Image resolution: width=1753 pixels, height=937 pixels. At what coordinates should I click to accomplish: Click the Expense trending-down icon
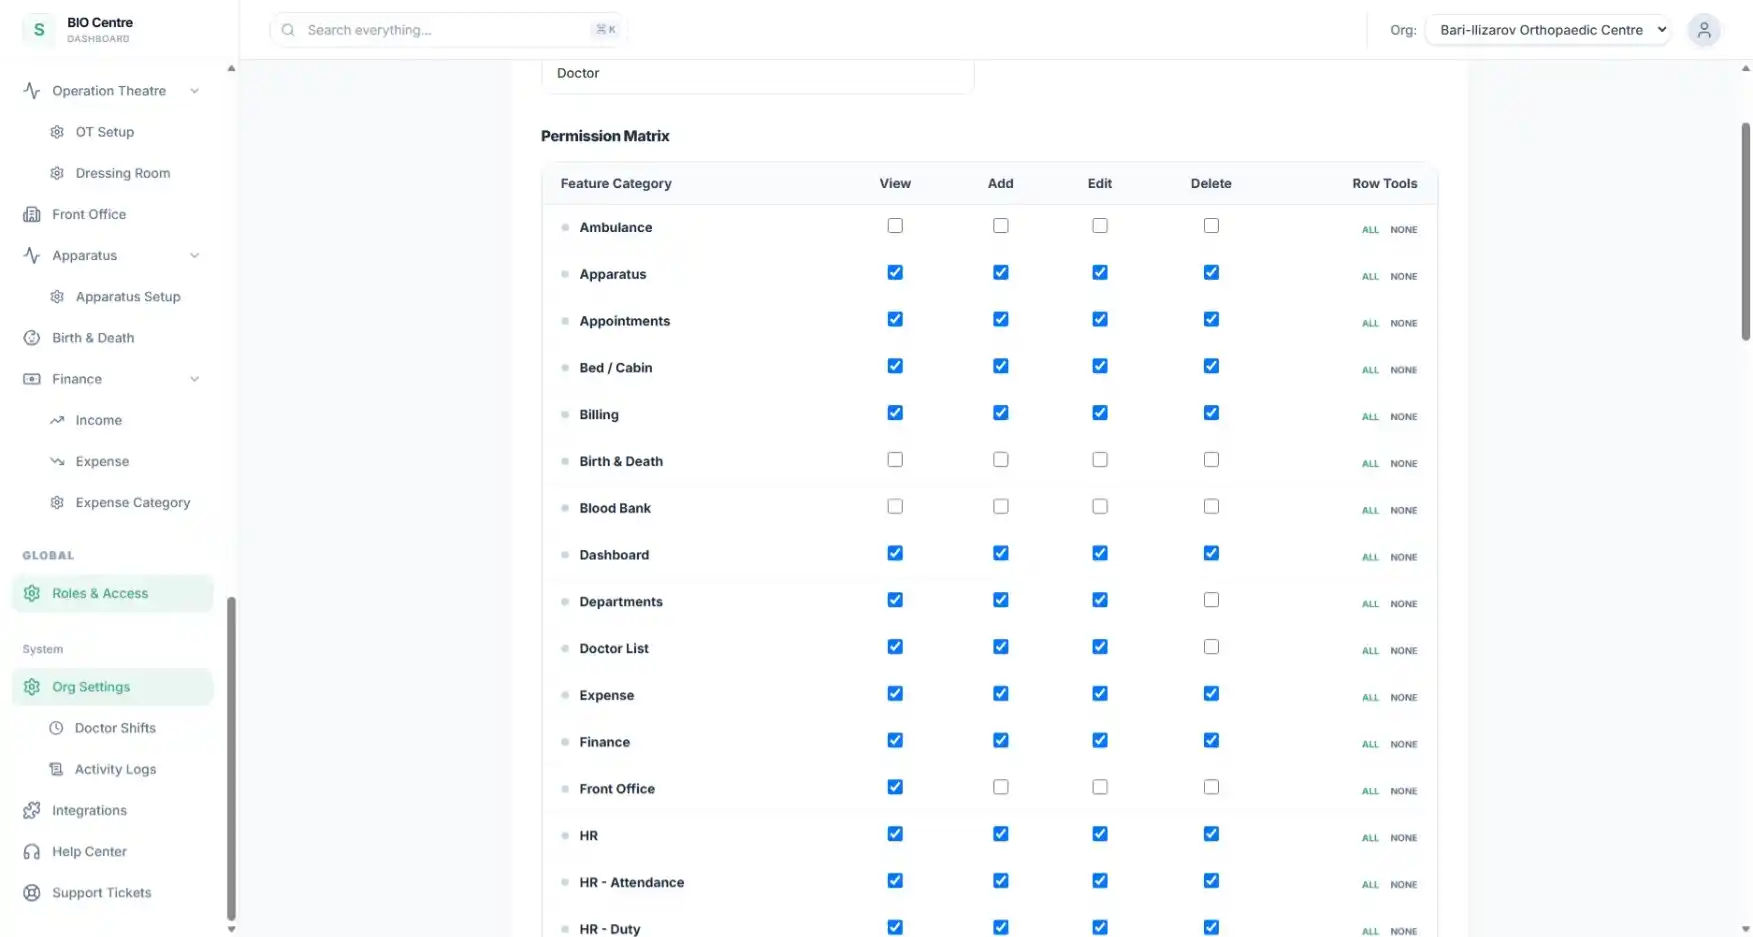click(x=57, y=461)
